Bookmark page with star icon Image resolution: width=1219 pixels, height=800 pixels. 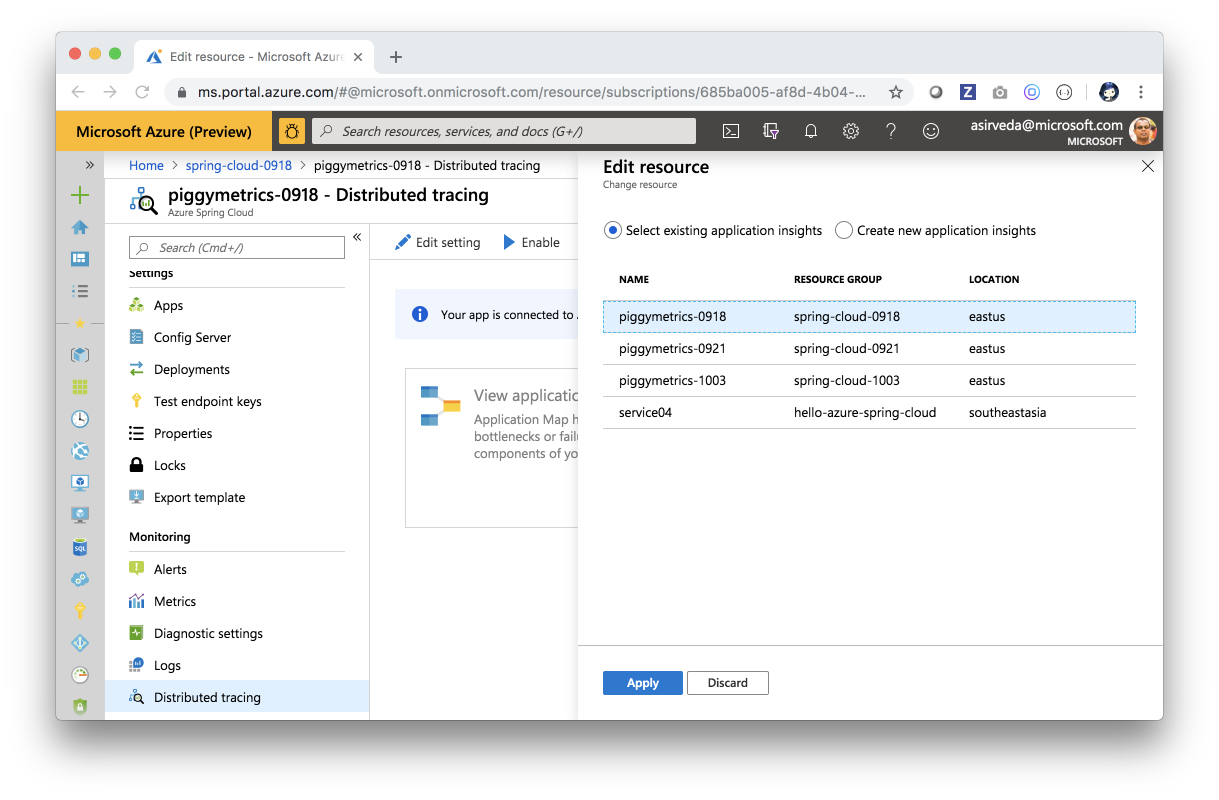coord(896,92)
